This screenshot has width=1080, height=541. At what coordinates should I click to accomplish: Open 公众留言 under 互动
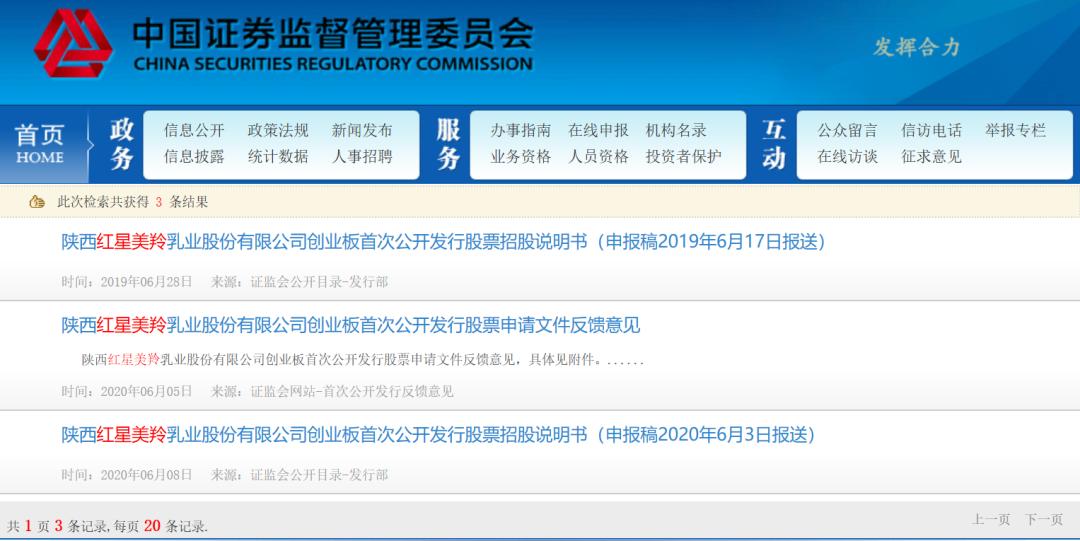tap(848, 130)
